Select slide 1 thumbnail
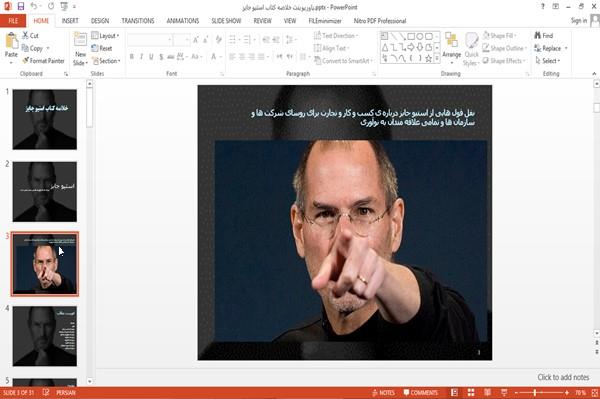600x399 pixels. coord(45,119)
